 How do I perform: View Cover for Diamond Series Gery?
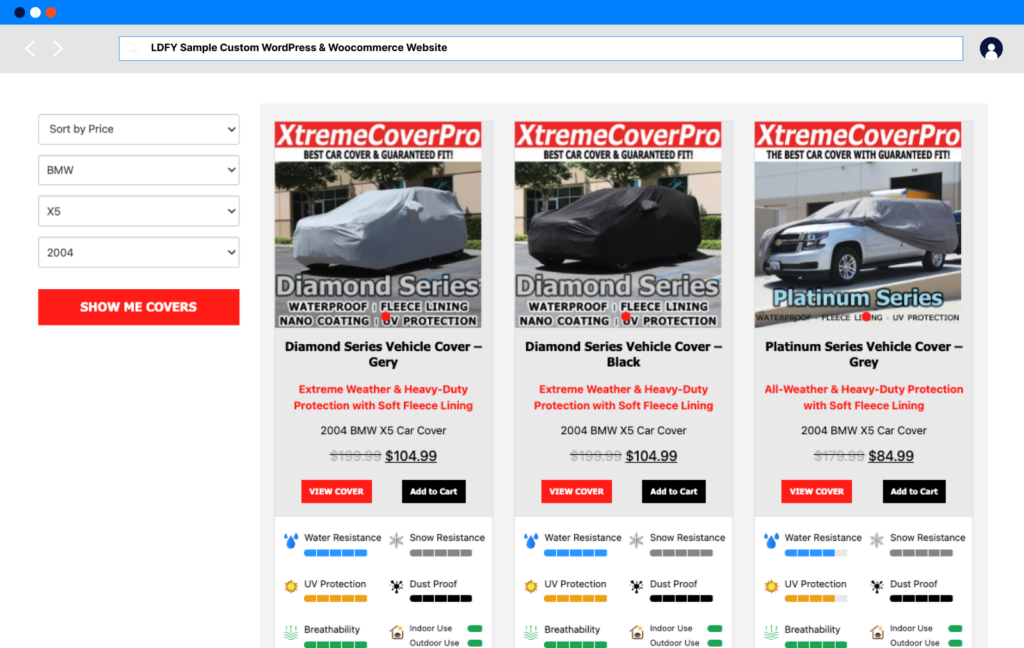tap(336, 491)
